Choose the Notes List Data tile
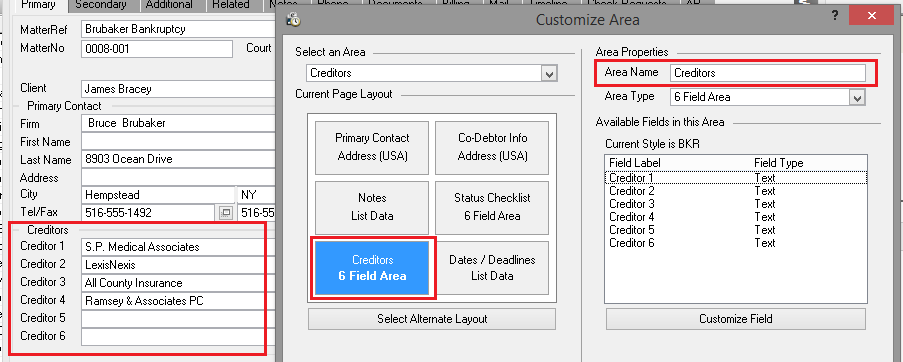Viewport: 903px width, 362px height. tap(372, 207)
